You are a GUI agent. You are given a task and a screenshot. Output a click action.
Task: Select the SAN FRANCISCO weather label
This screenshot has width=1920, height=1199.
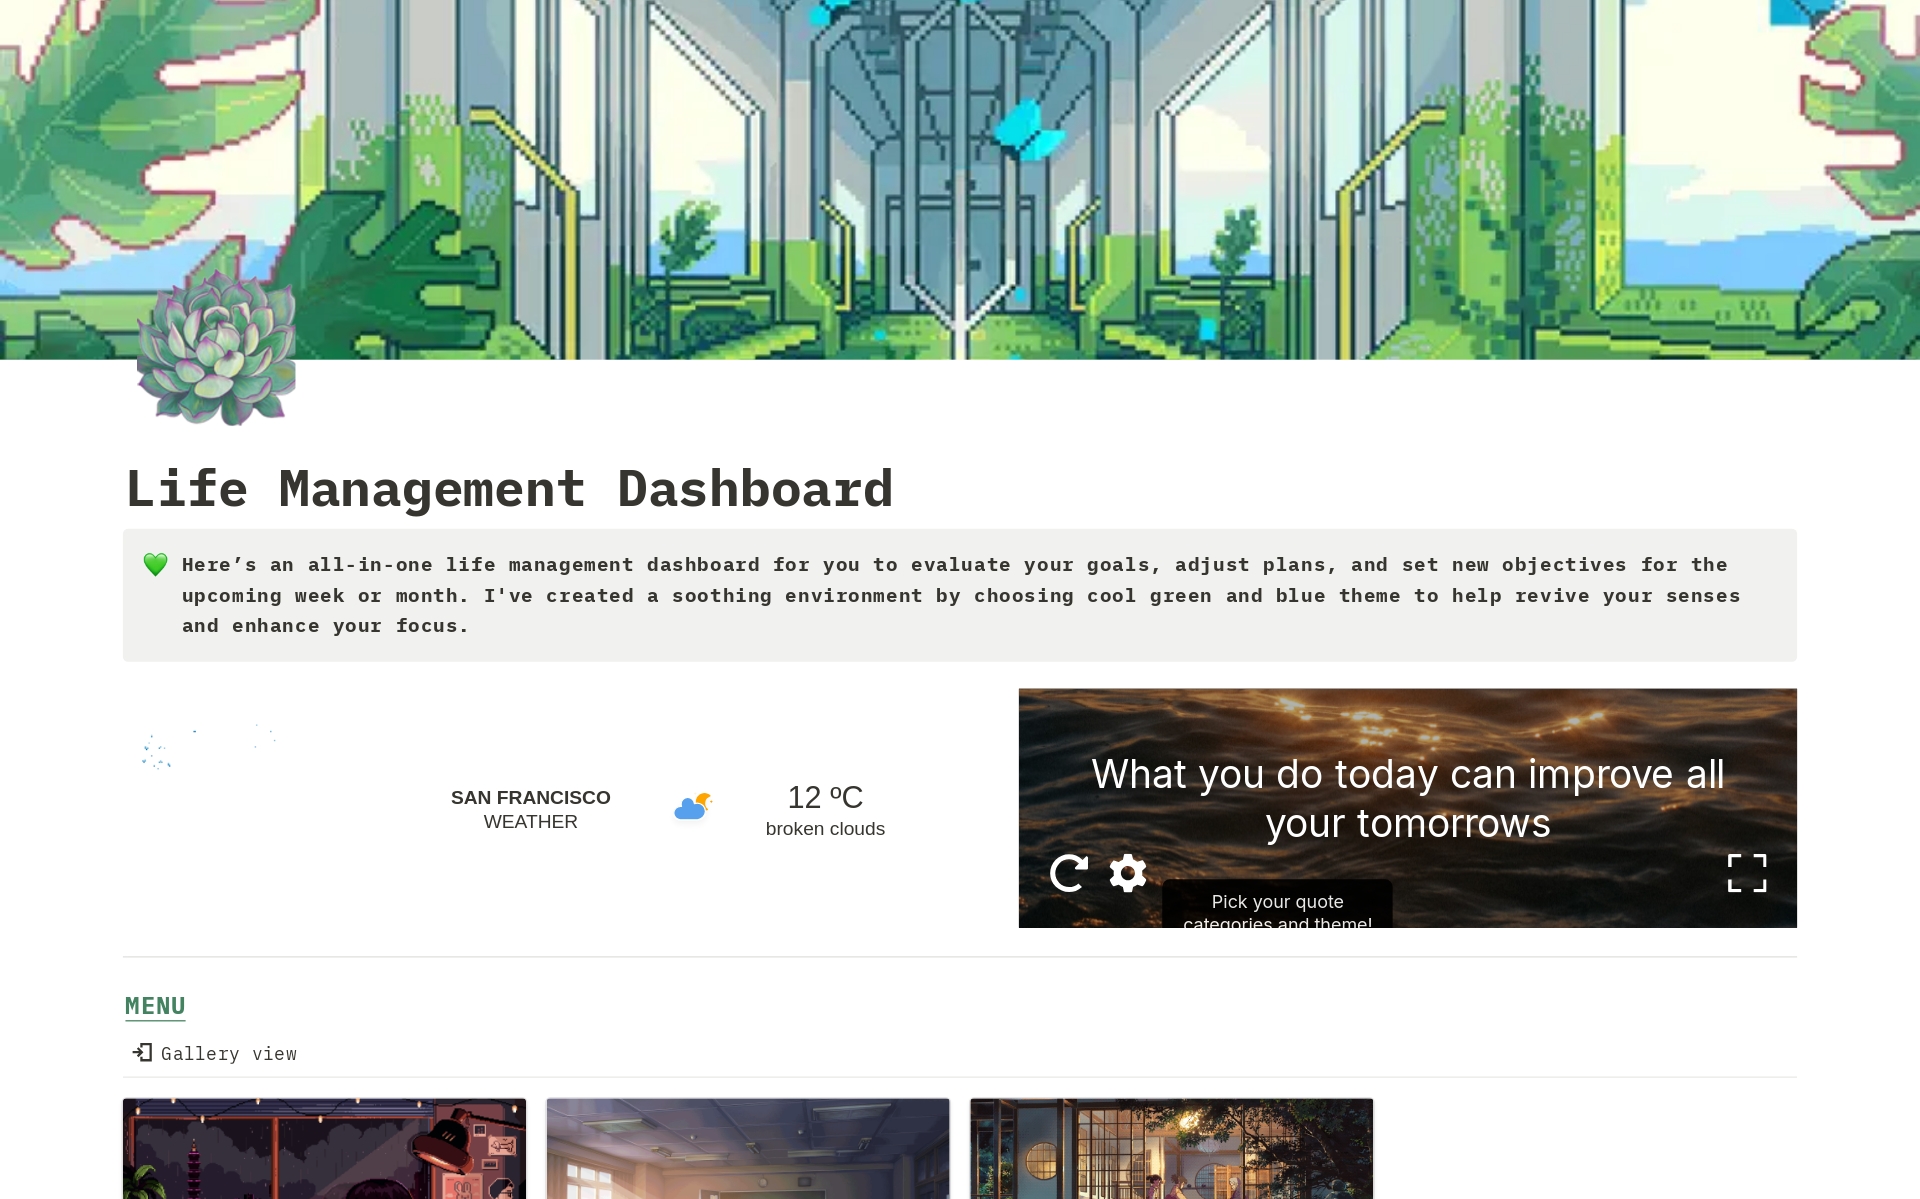(530, 797)
